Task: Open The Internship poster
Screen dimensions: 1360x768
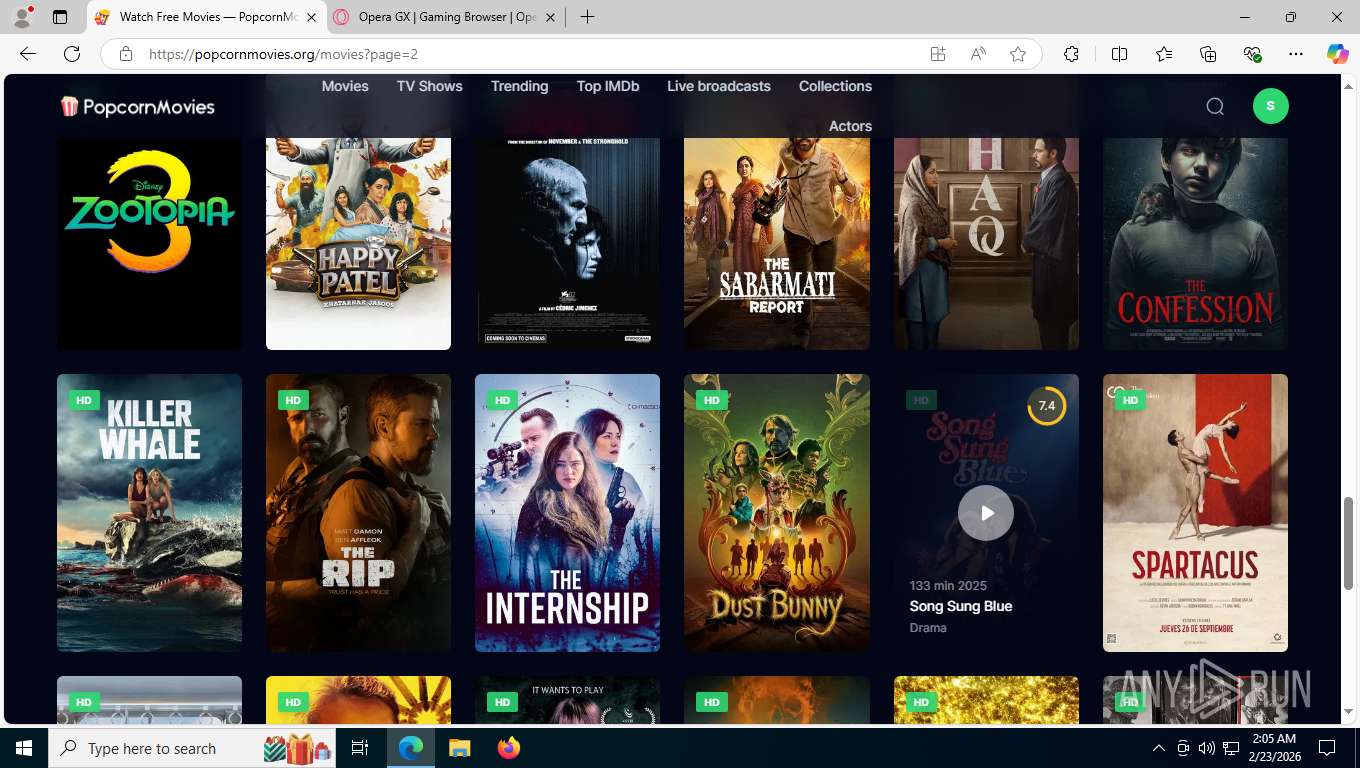Action: [567, 513]
